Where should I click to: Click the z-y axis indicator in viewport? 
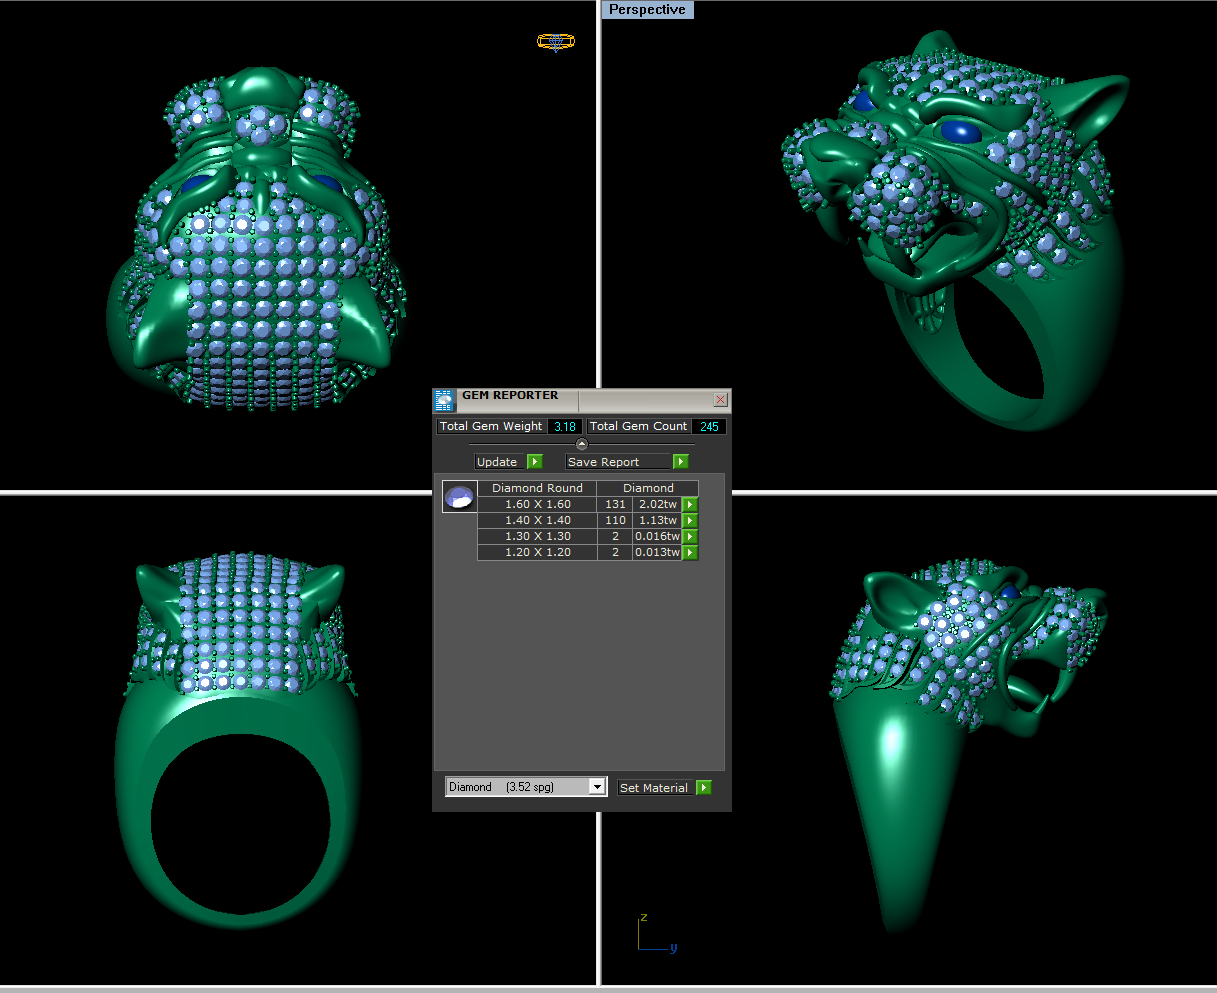click(658, 932)
